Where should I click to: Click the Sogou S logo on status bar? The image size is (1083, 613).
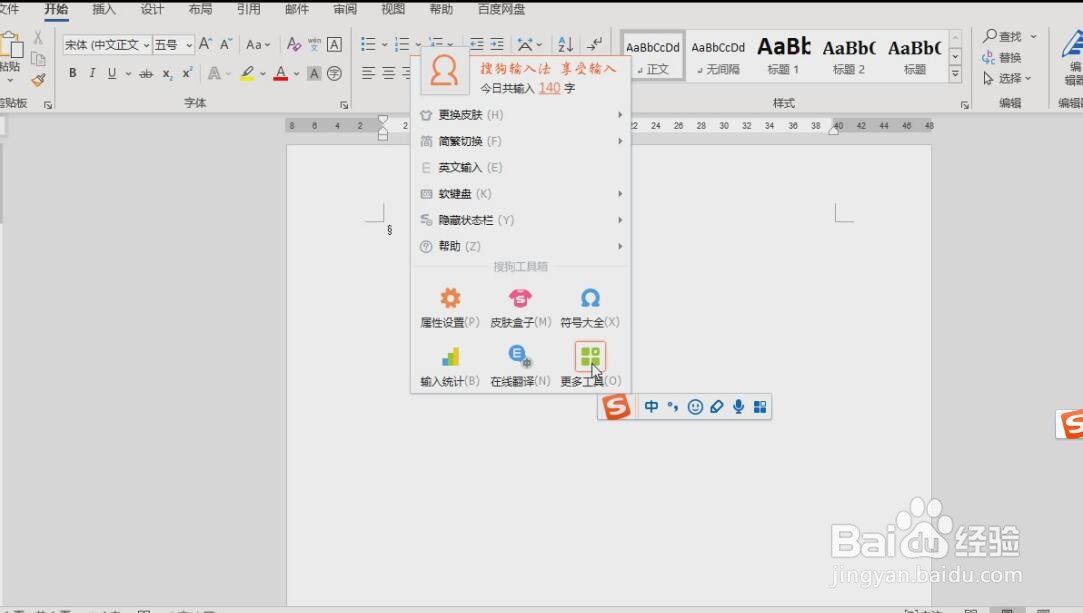click(x=615, y=407)
